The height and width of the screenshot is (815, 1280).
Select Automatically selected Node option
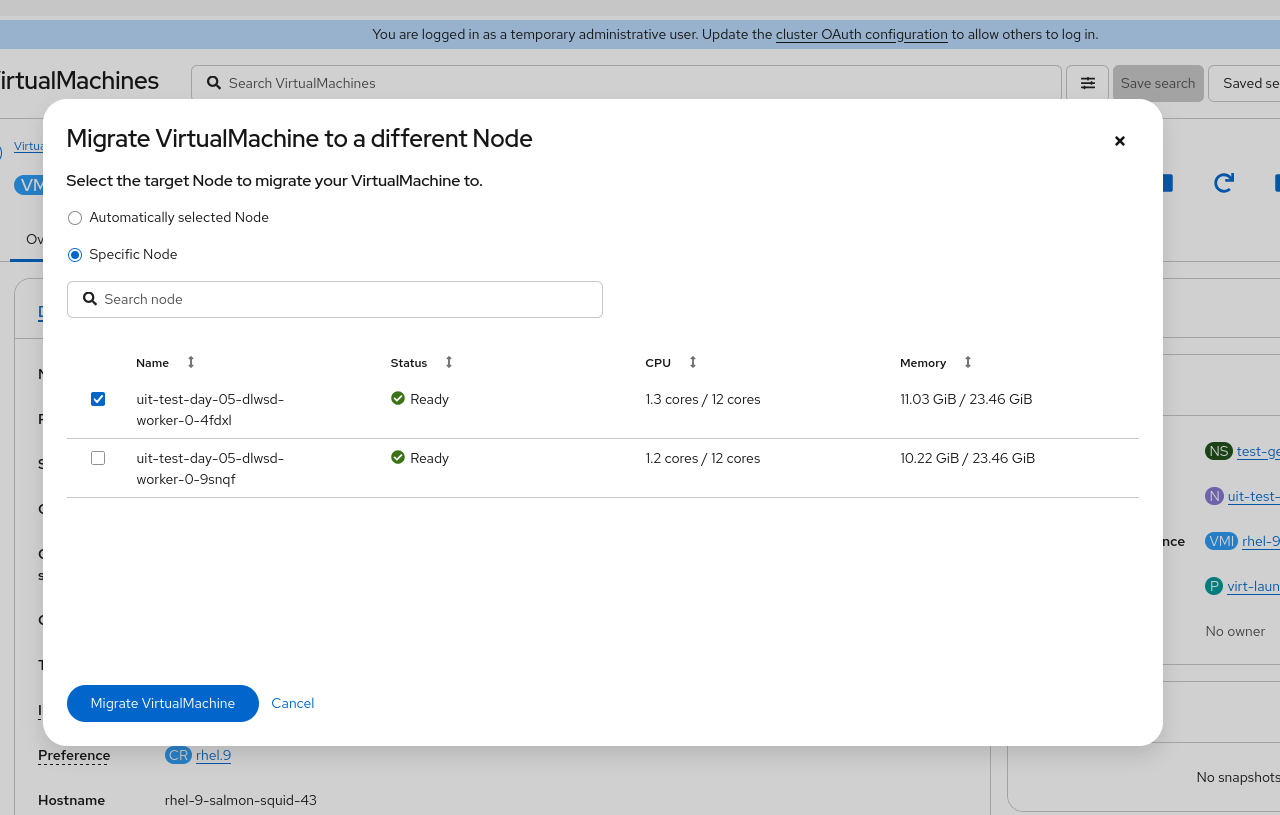click(x=75, y=218)
